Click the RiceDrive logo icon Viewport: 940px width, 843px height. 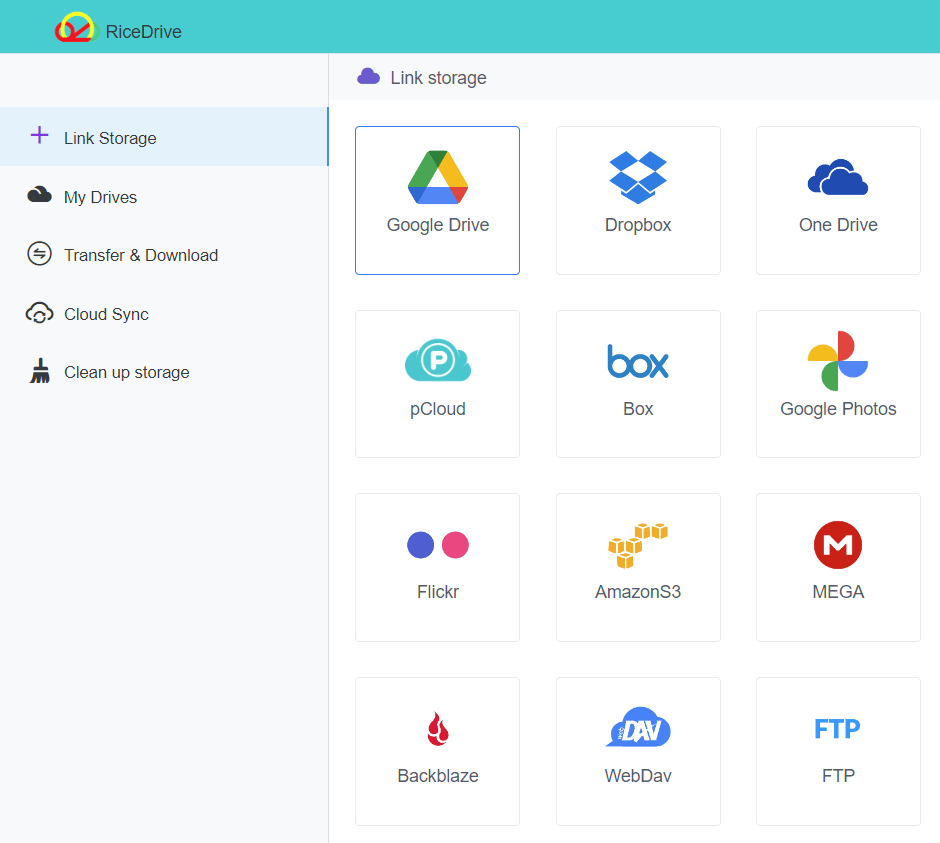pyautogui.click(x=76, y=28)
